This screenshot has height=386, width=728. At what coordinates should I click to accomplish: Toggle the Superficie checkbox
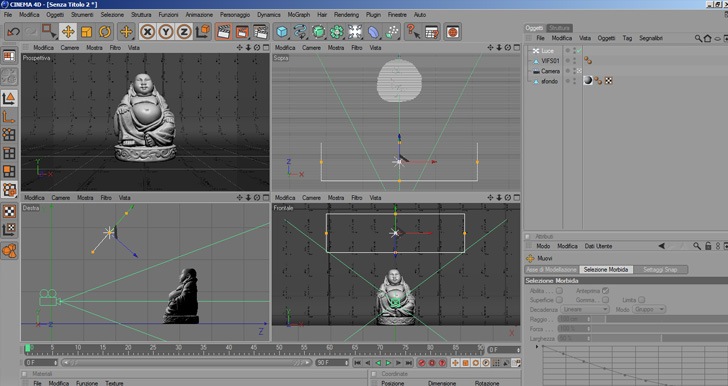point(559,300)
